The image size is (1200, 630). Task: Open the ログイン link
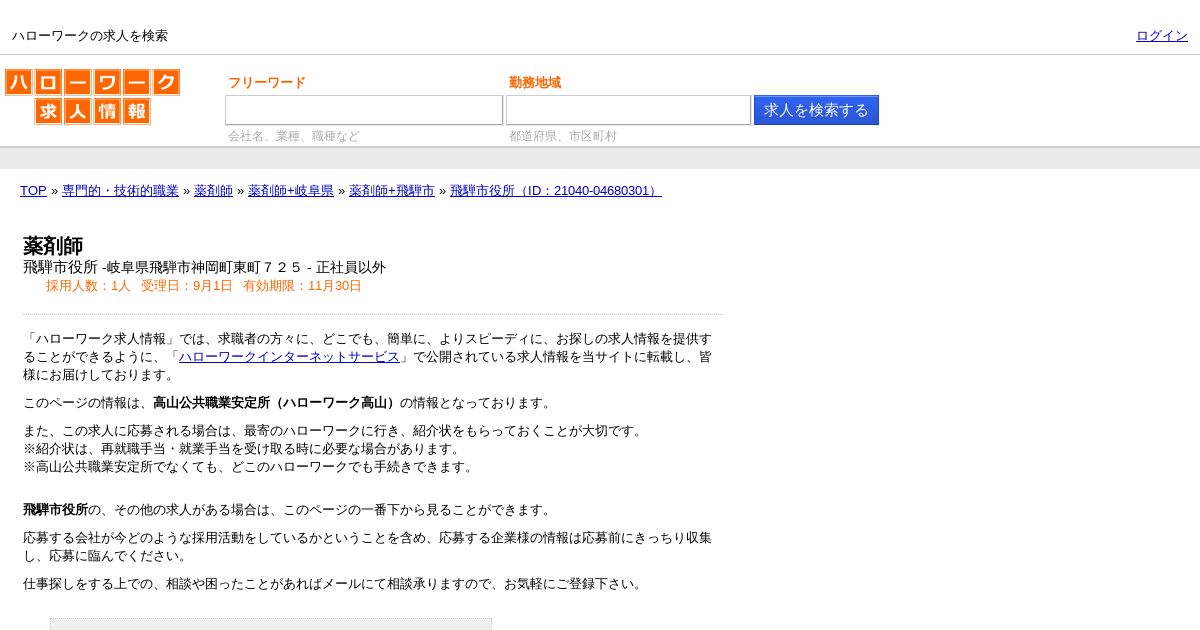1161,36
